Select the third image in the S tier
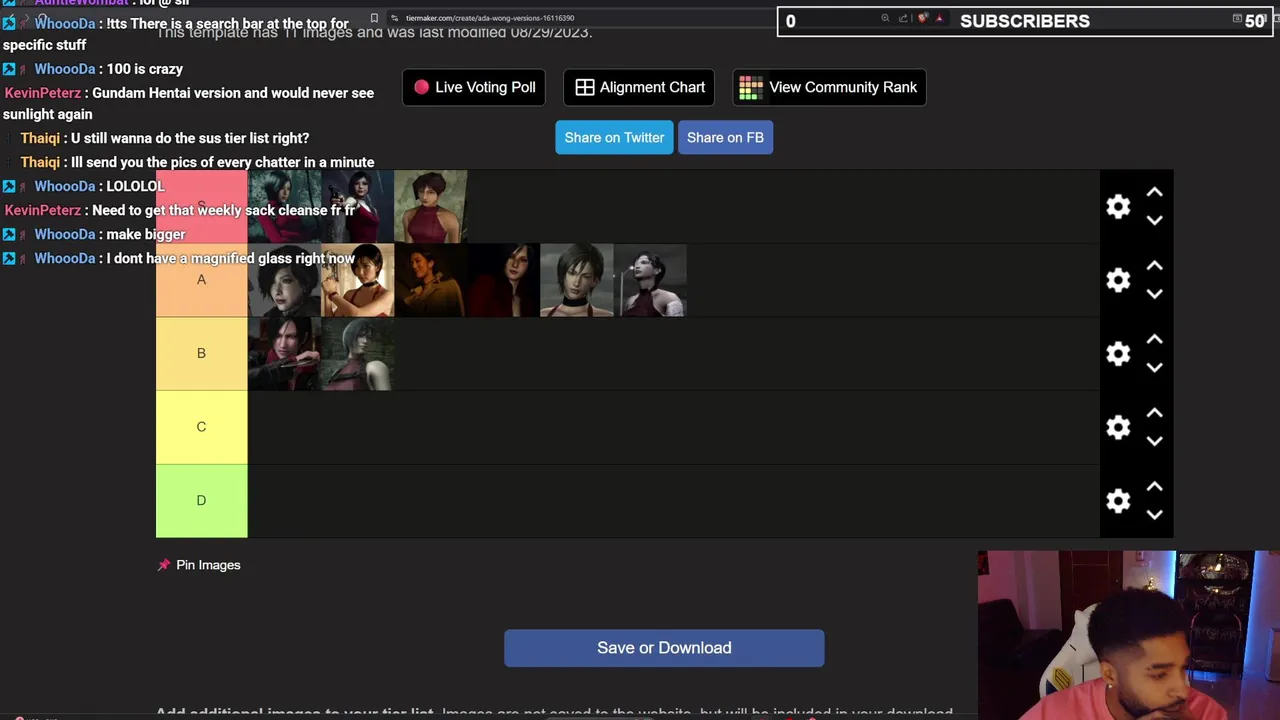The height and width of the screenshot is (720, 1280). pos(430,207)
